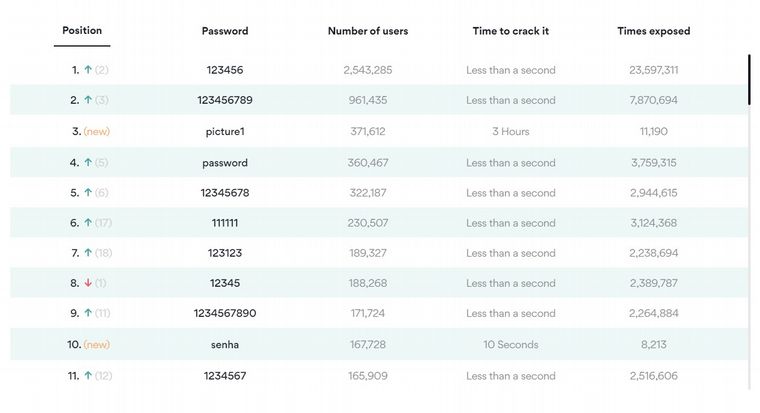Click the Times exposed column header

click(x=654, y=31)
